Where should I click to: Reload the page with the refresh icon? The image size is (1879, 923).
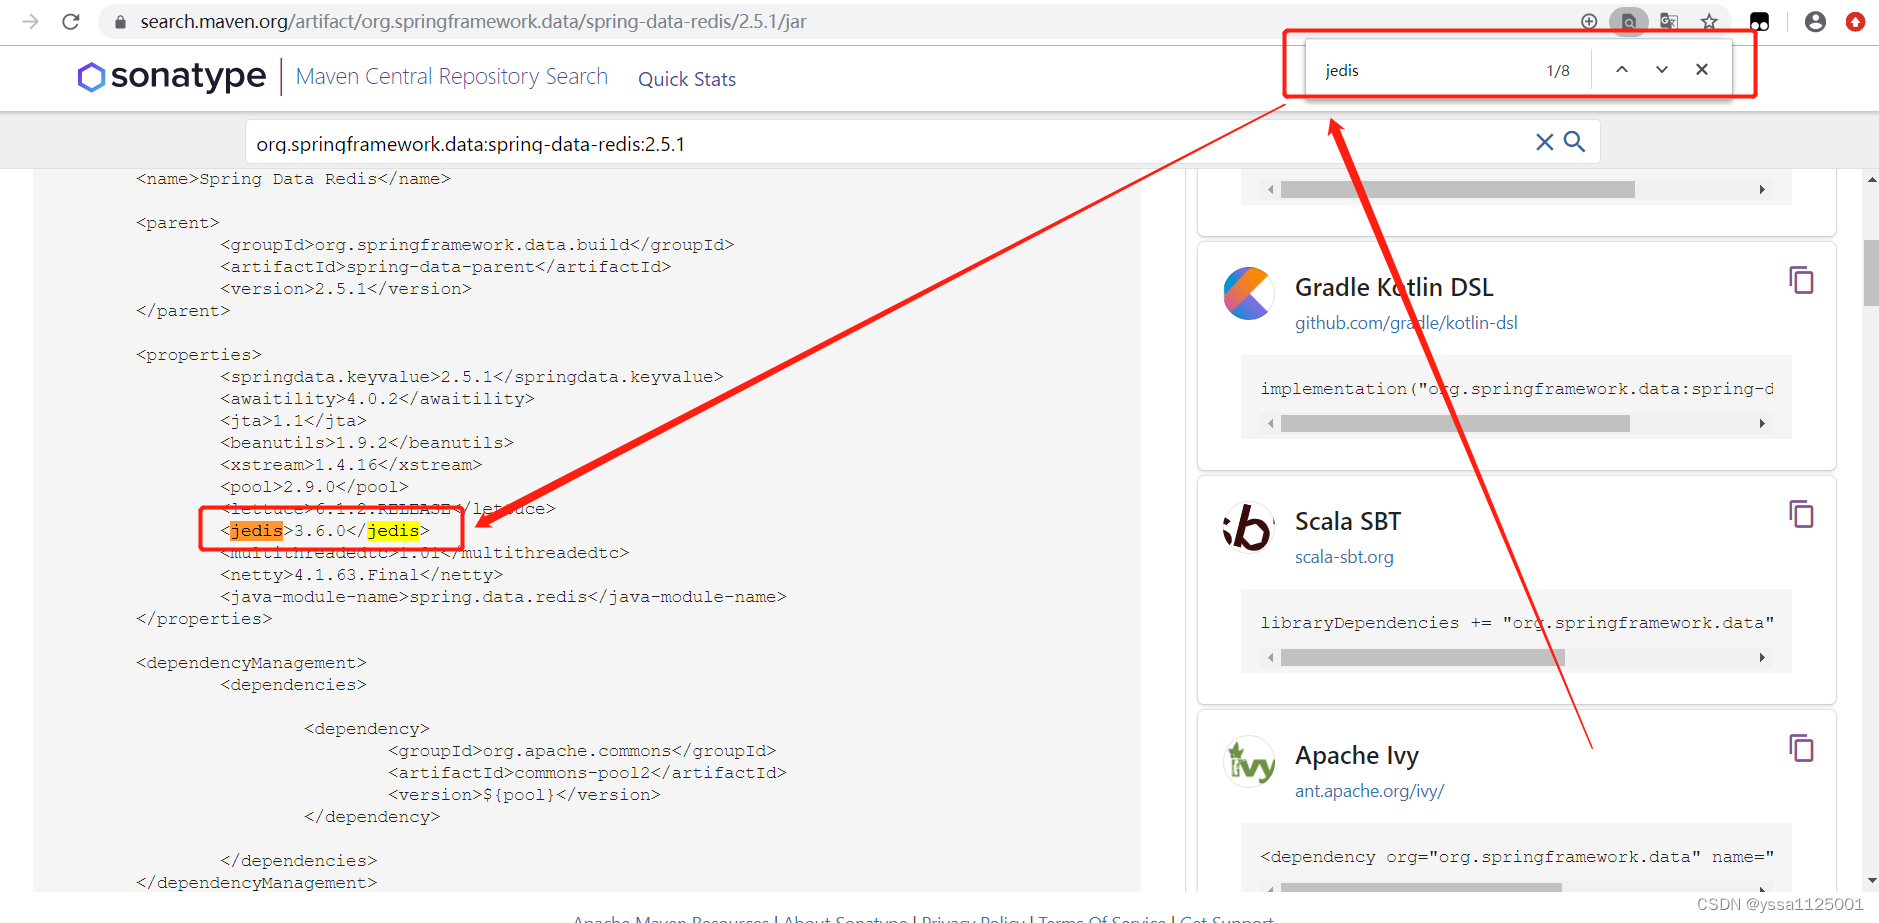(70, 20)
